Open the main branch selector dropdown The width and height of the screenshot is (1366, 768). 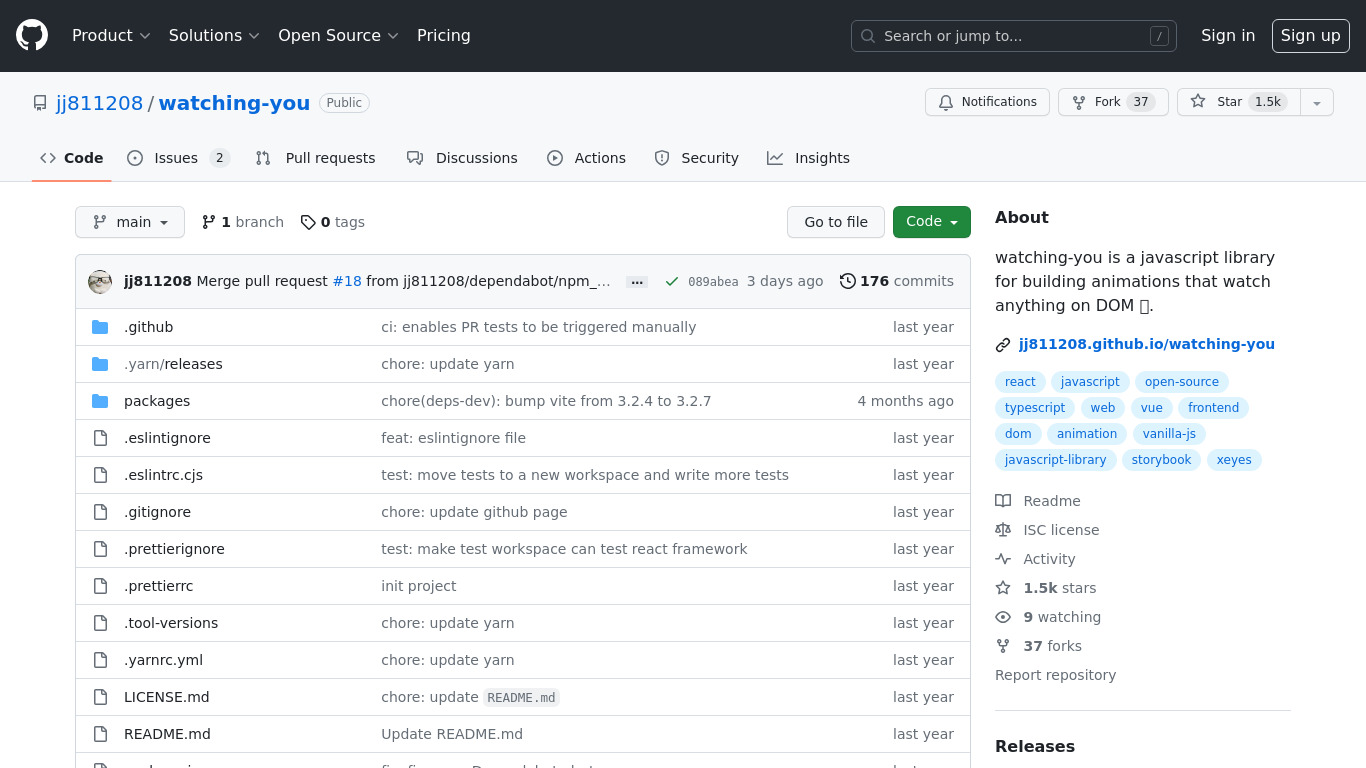point(130,222)
